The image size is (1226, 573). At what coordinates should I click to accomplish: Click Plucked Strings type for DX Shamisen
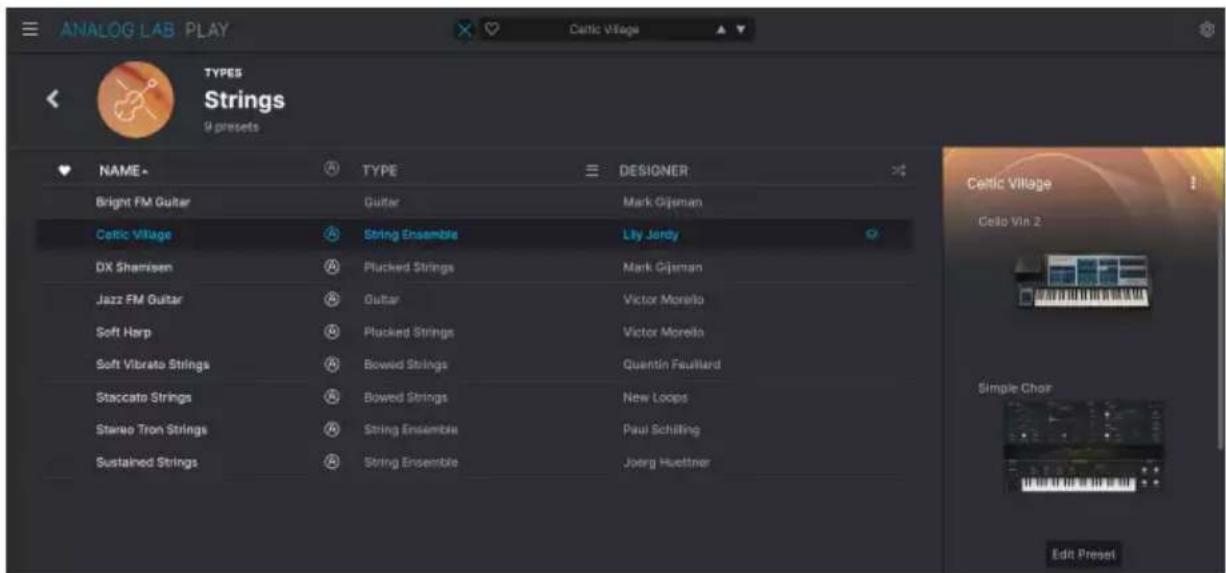tap(409, 268)
